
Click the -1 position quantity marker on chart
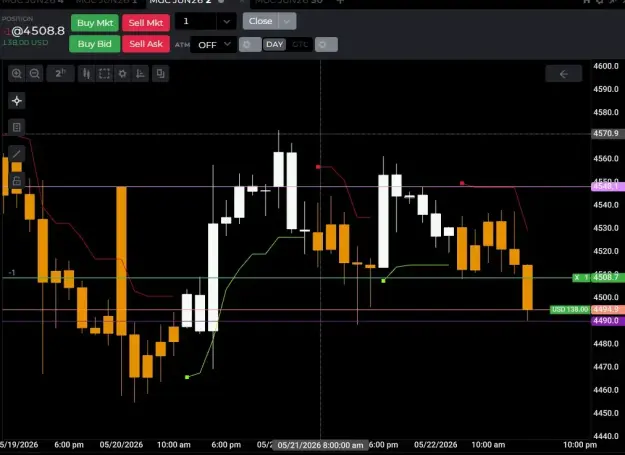click(12, 273)
